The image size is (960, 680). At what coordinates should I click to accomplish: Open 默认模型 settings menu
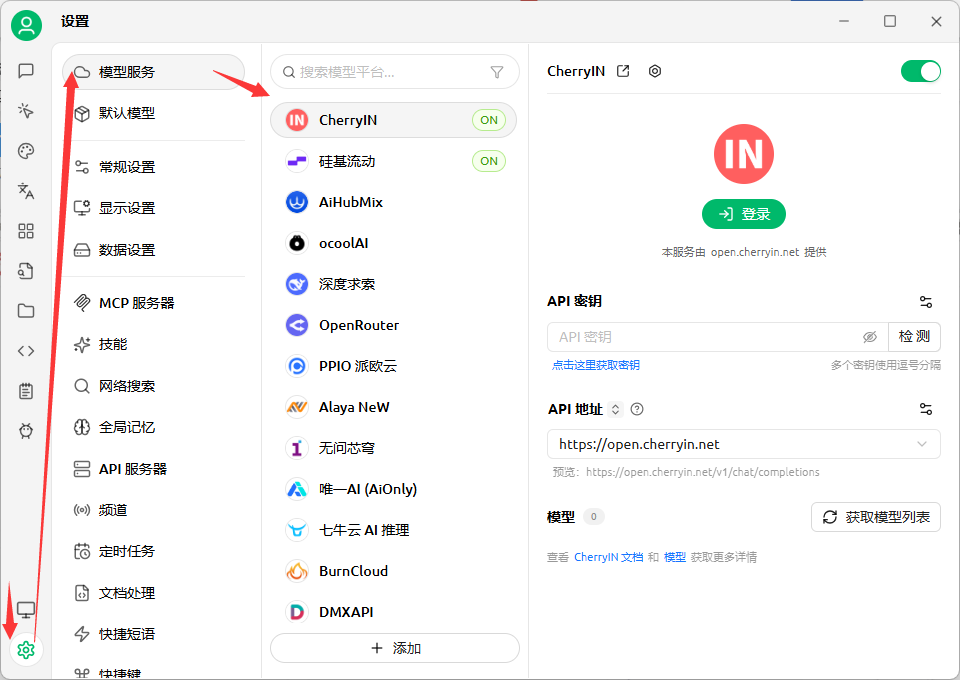153,113
